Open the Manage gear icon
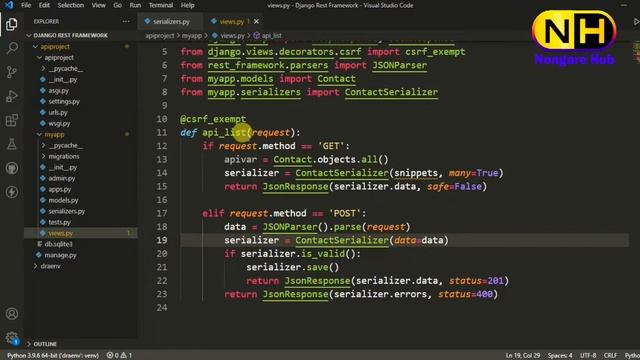640x360 pixels. 11,338
